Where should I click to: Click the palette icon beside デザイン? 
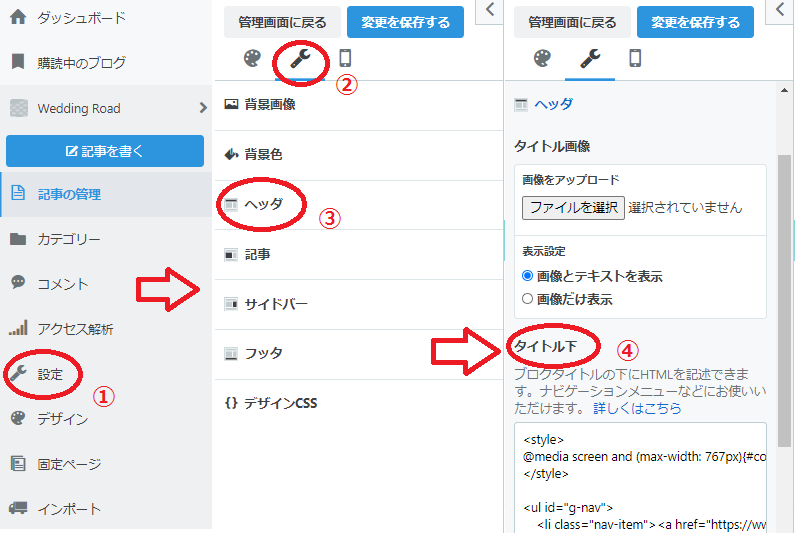(x=18, y=418)
